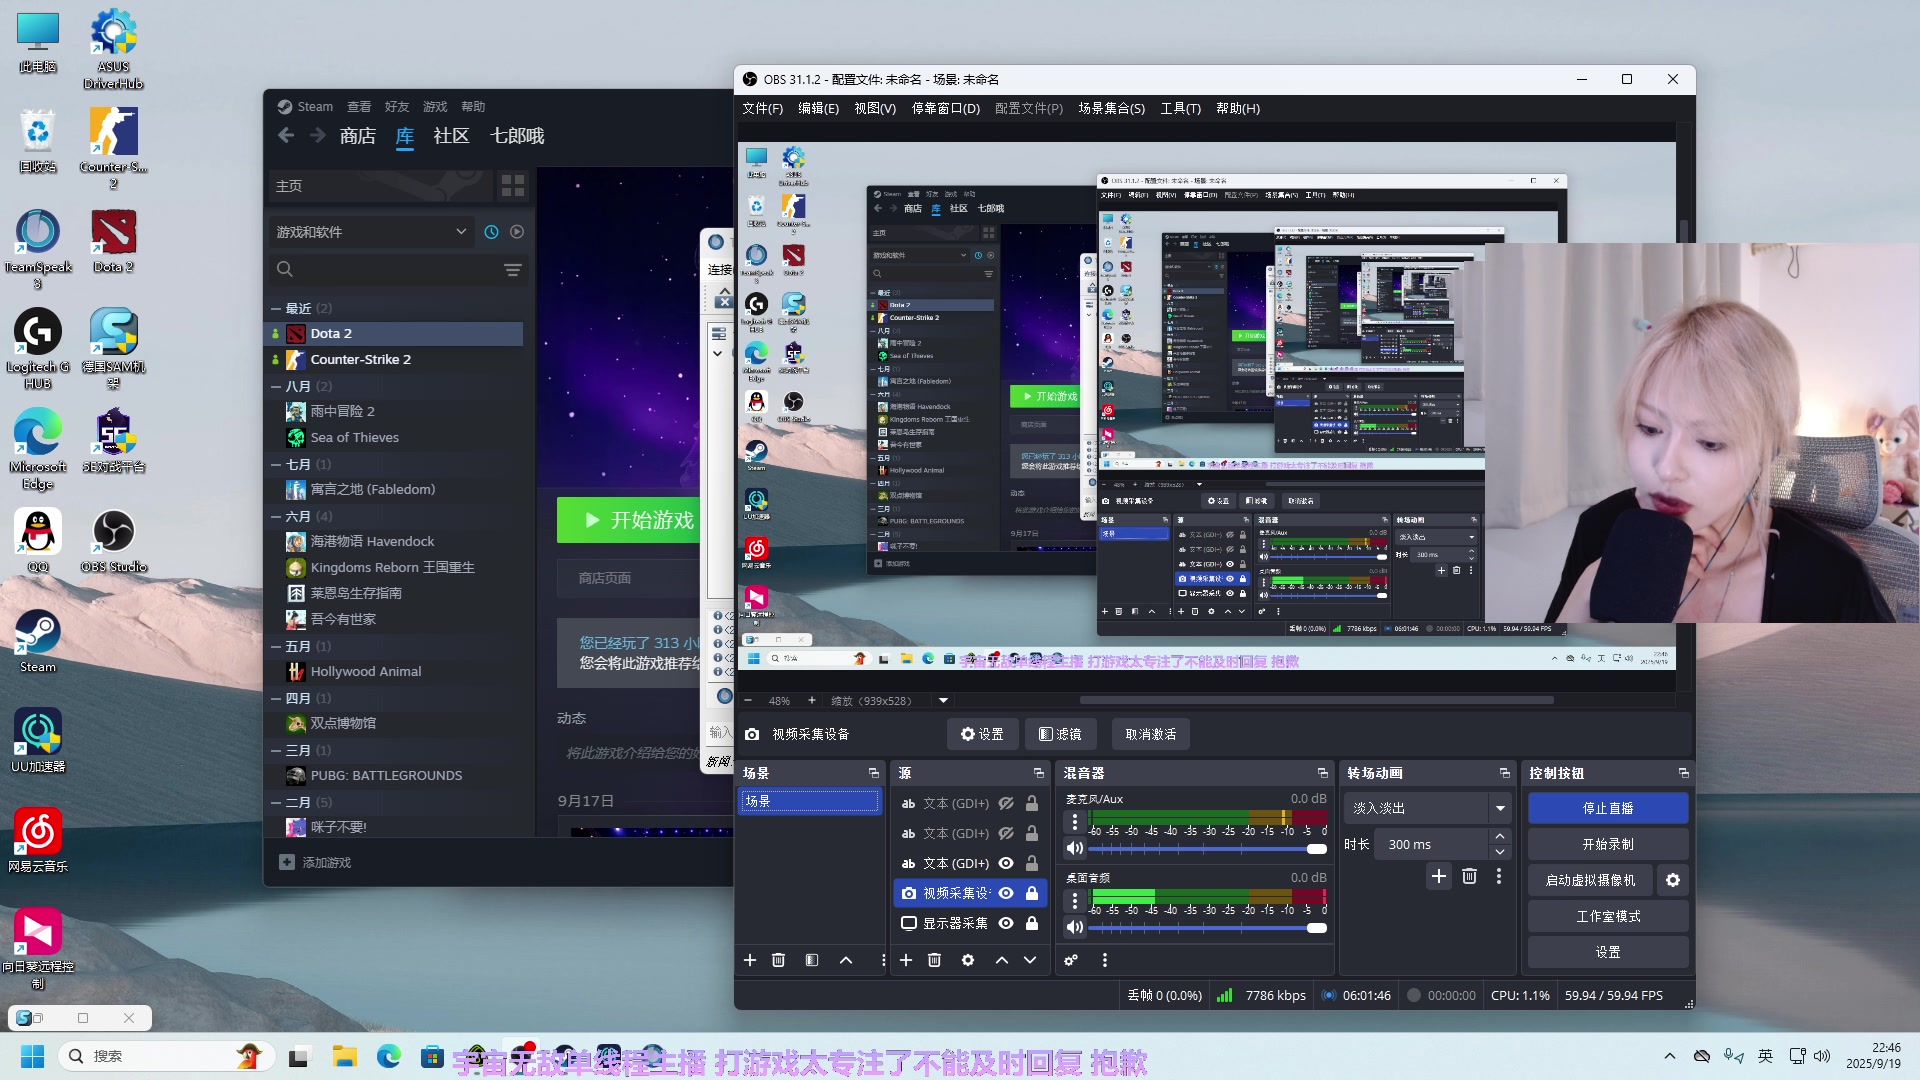This screenshot has height=1080, width=1920.
Task: Click 停止直播 to stop streaming
Action: [x=1608, y=808]
